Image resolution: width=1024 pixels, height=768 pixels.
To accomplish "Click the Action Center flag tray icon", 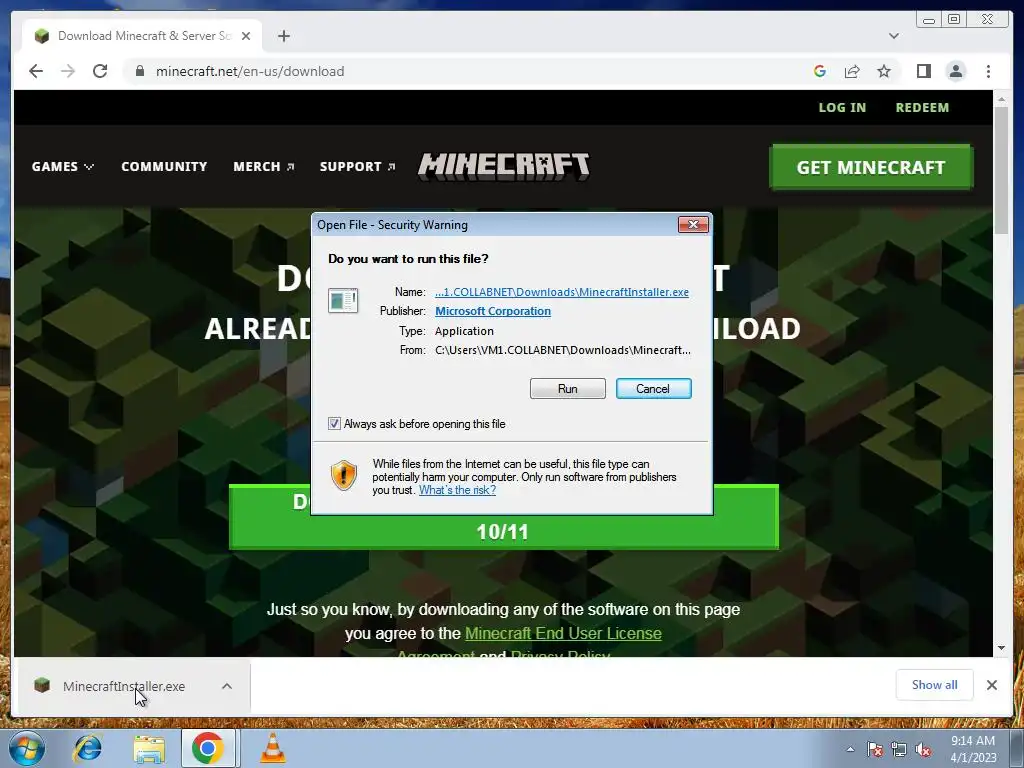I will [x=875, y=749].
